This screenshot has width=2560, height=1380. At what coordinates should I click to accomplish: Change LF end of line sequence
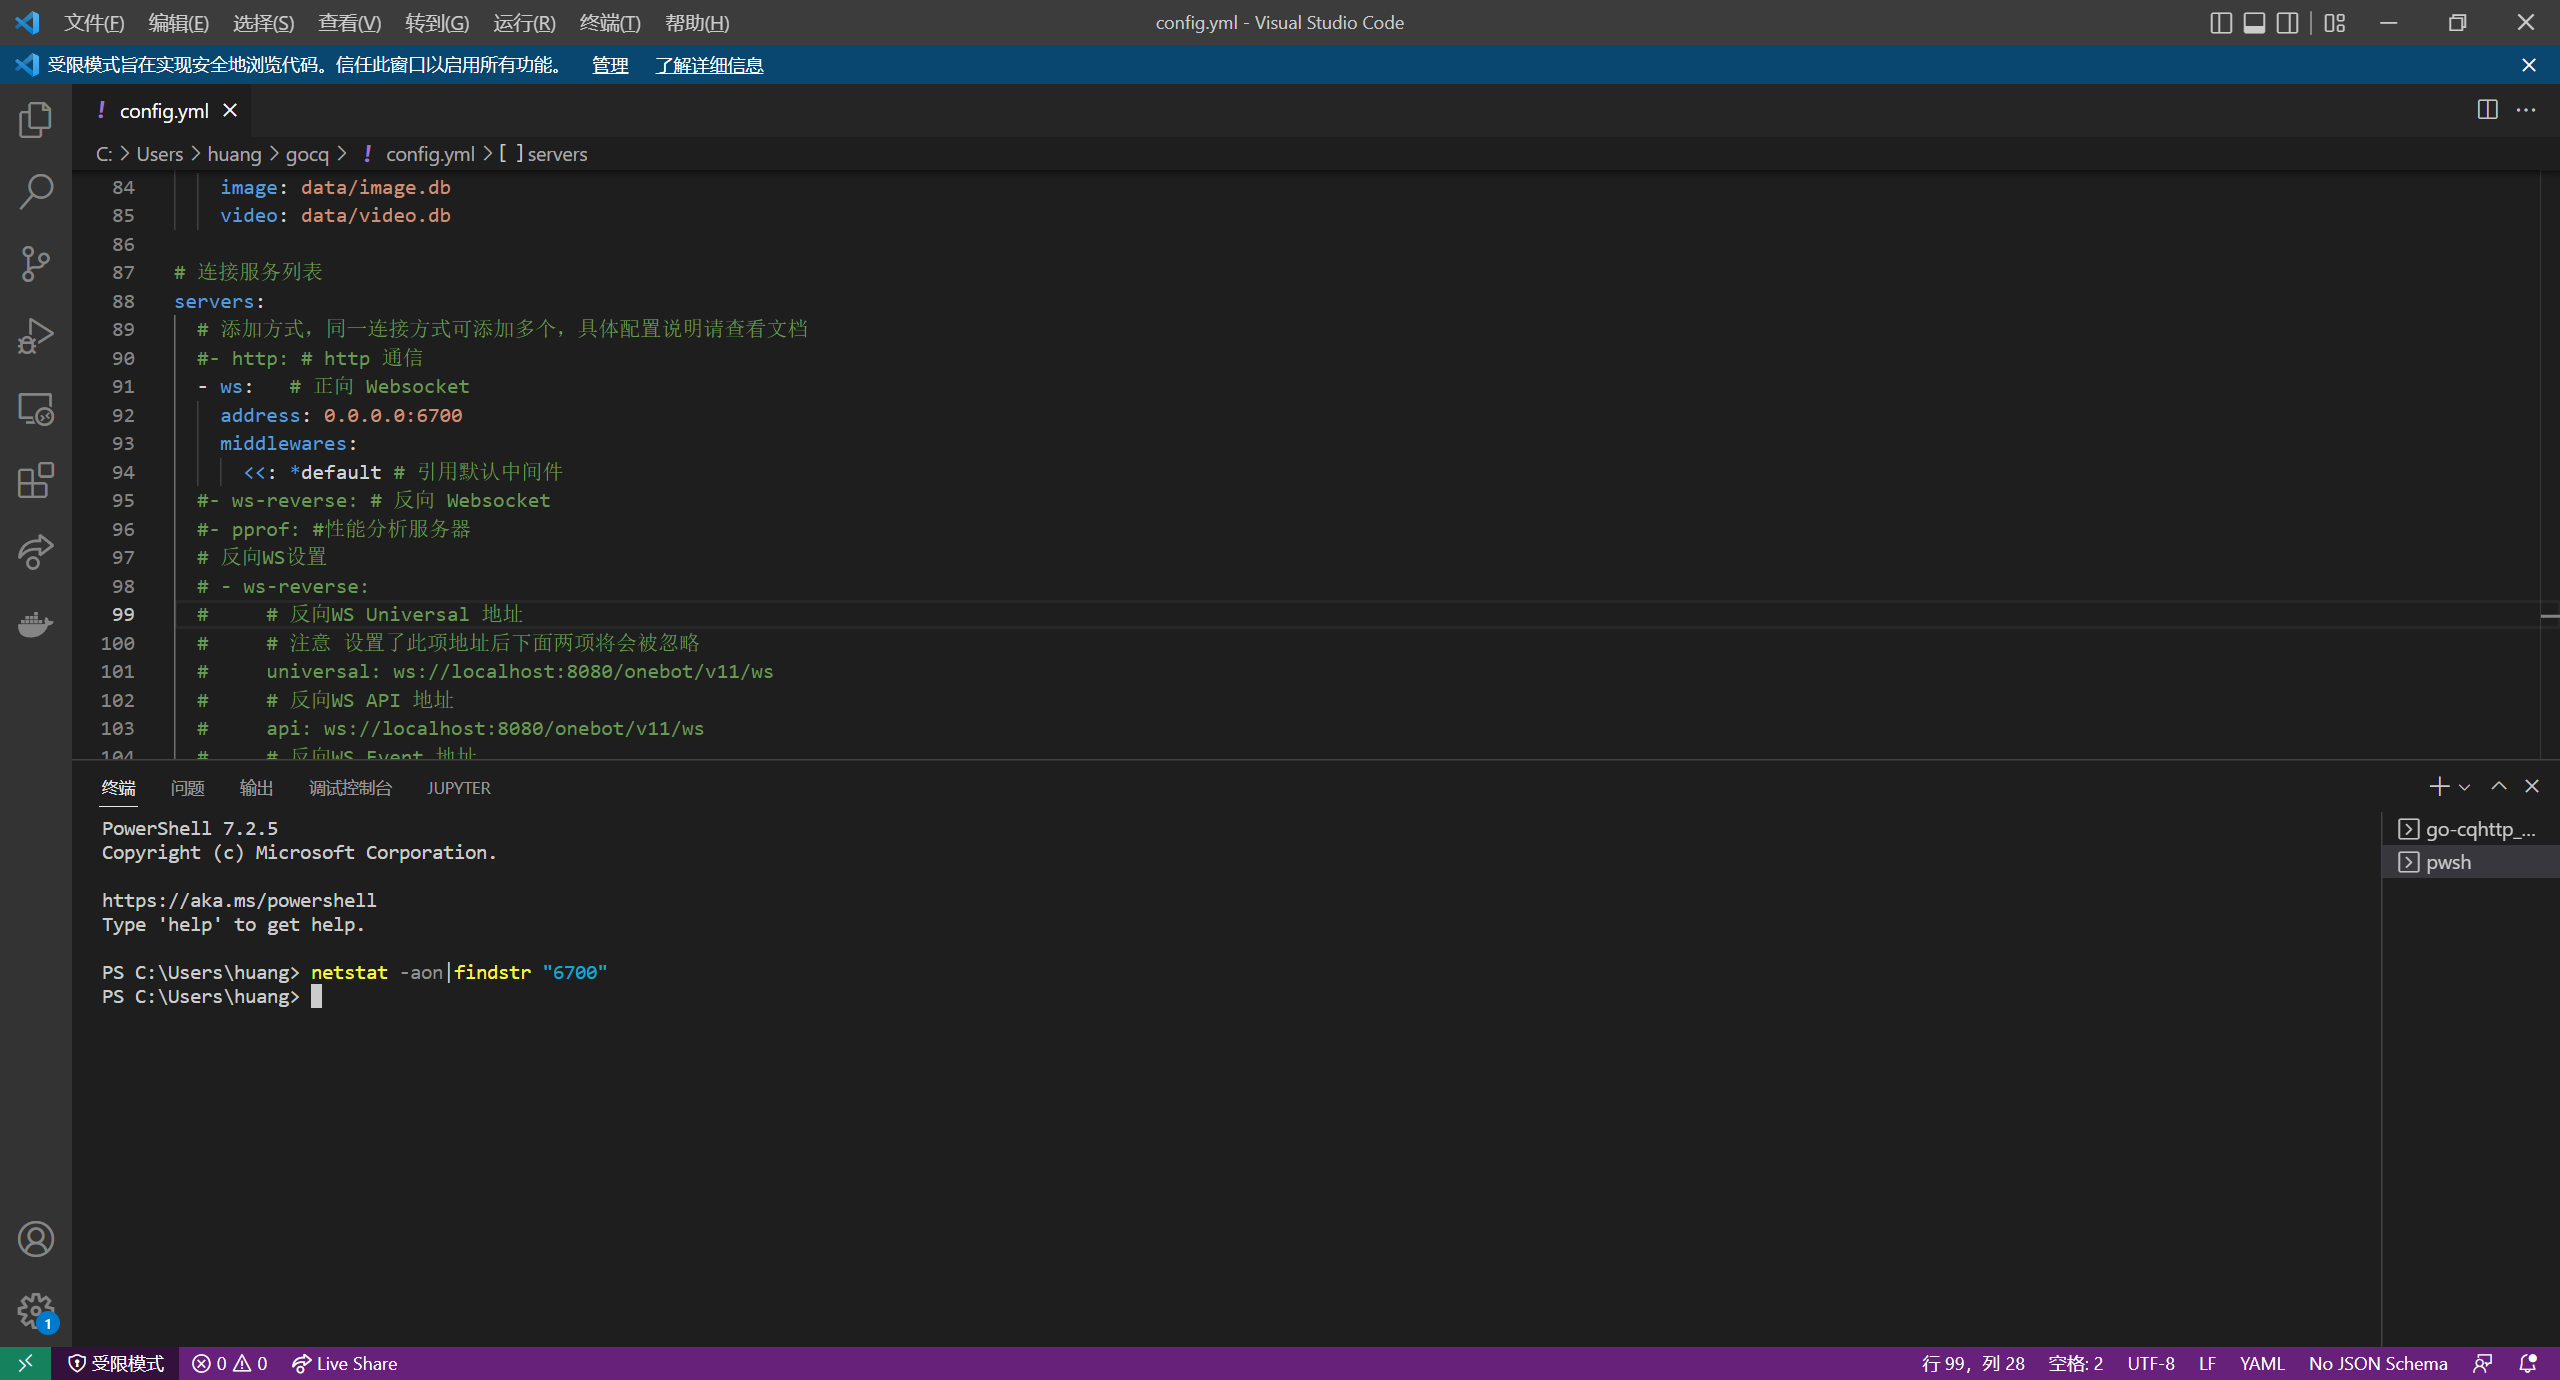(x=2208, y=1363)
